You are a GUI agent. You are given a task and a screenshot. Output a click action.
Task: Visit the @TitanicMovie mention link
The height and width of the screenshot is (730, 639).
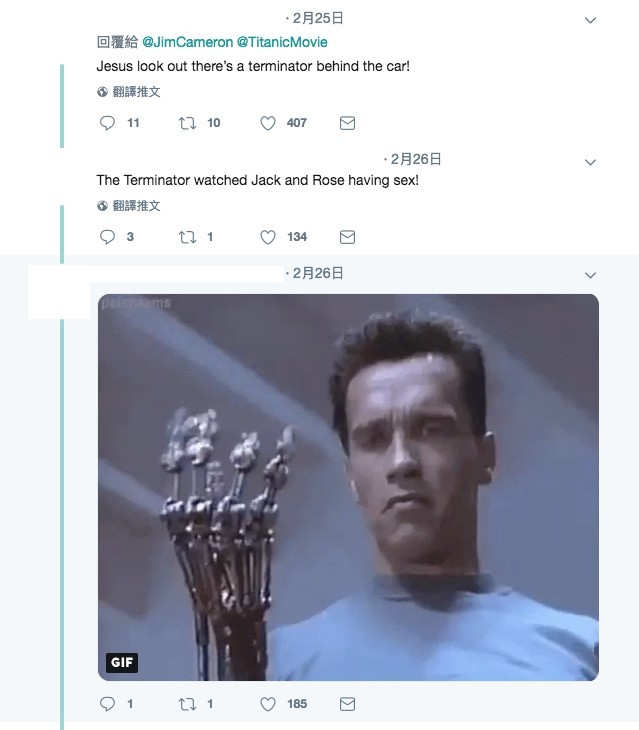point(282,42)
